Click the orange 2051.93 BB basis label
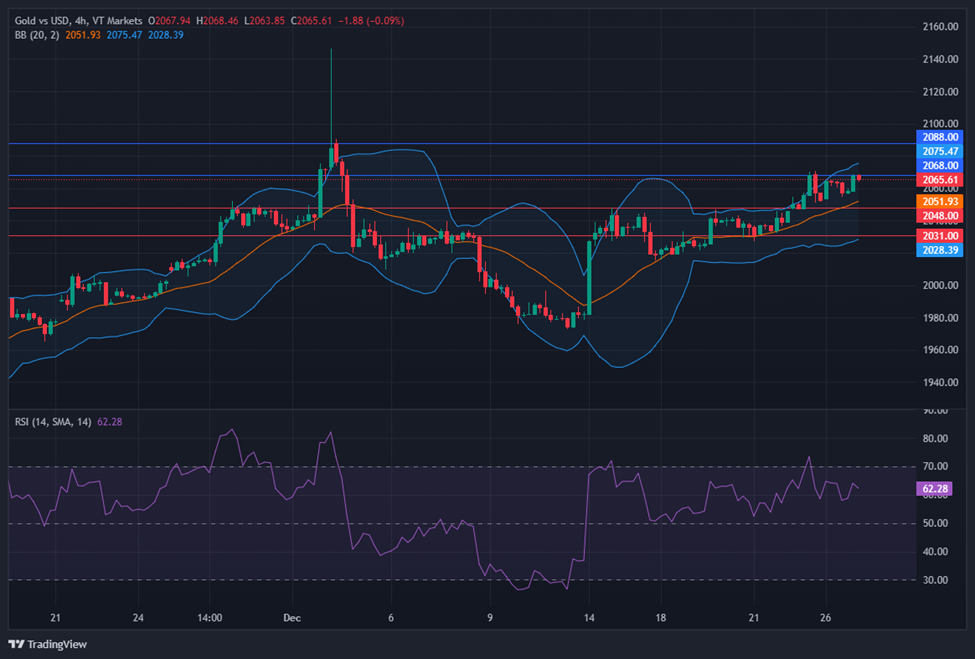The image size is (975, 659). (940, 202)
